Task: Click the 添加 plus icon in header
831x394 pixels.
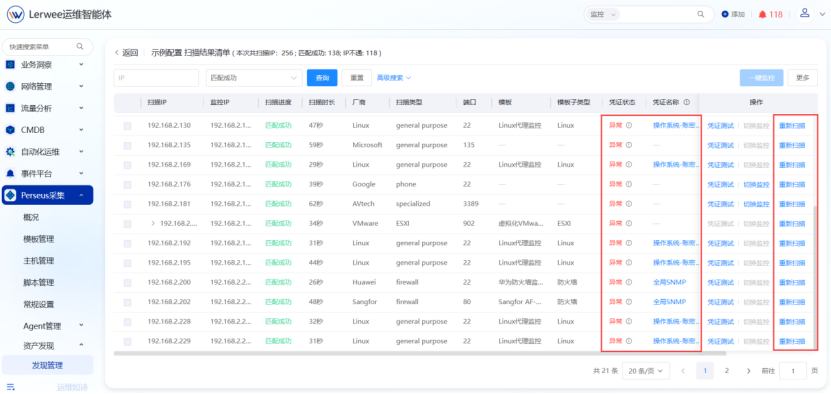Action: (725, 14)
